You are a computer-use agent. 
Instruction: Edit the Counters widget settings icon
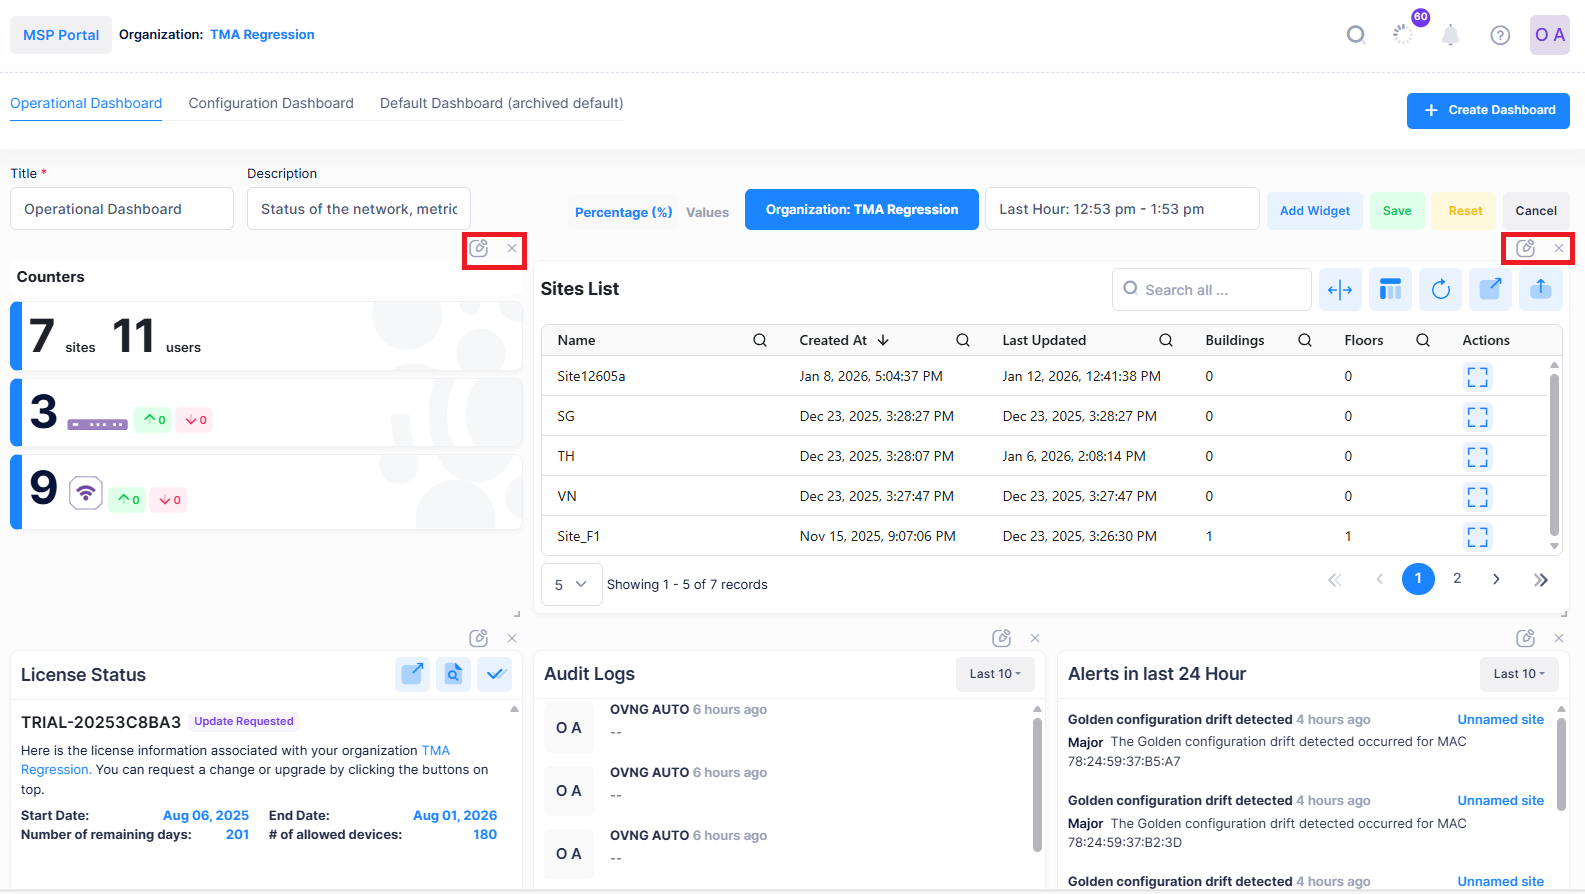(x=479, y=249)
